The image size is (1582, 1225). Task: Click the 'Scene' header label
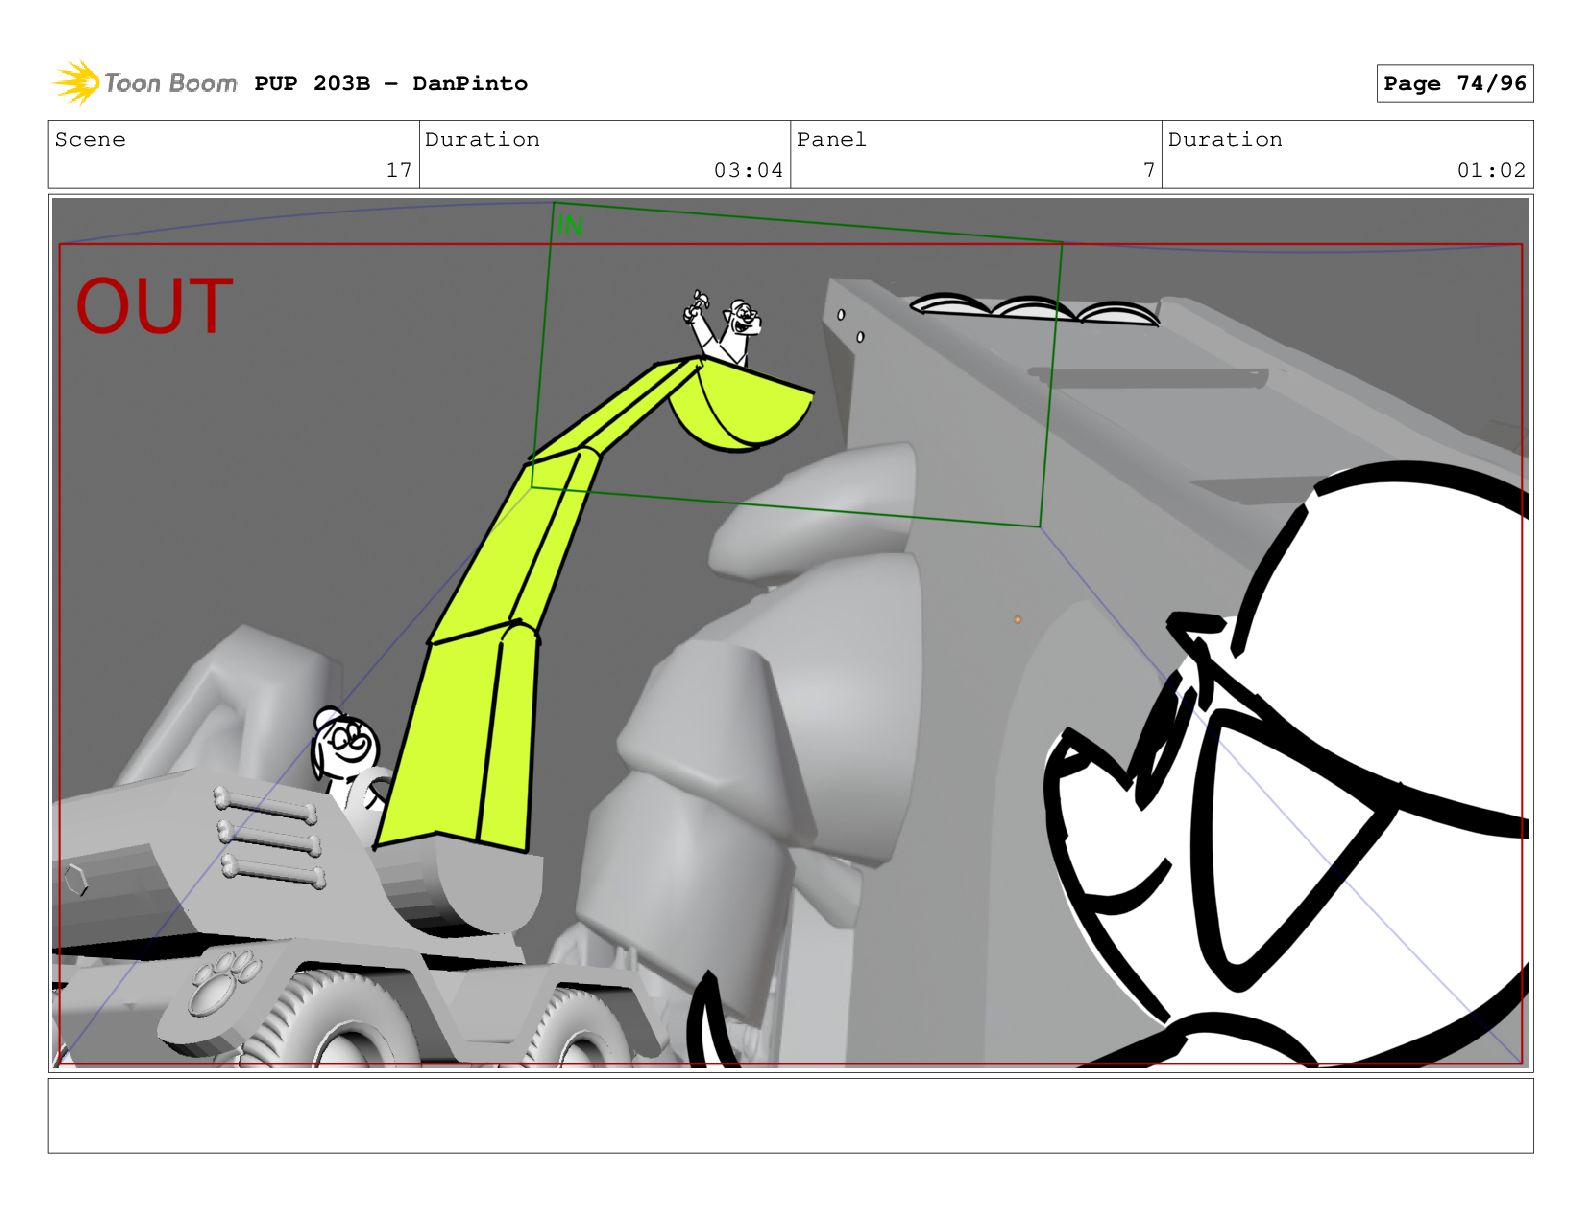pos(90,140)
